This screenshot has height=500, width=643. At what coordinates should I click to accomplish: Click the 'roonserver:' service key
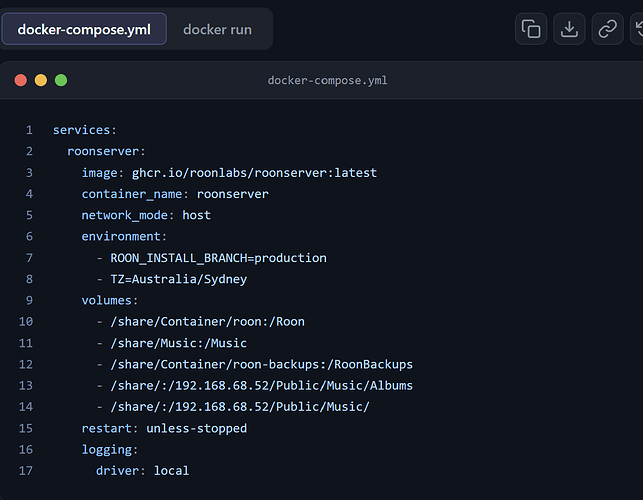click(106, 151)
